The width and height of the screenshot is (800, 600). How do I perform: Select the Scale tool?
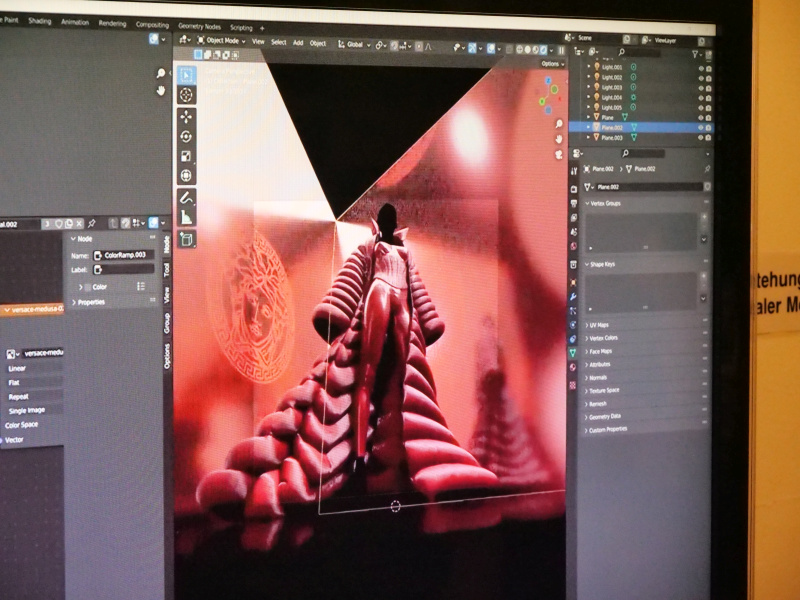tap(186, 156)
